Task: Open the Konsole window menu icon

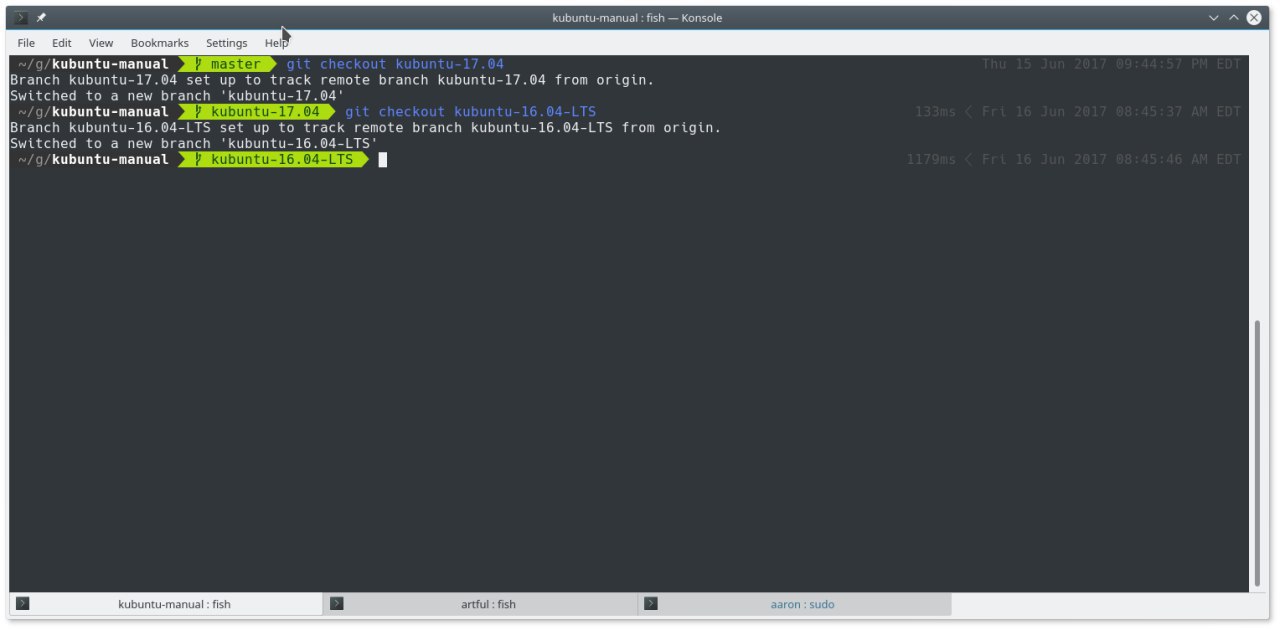Action: click(22, 18)
